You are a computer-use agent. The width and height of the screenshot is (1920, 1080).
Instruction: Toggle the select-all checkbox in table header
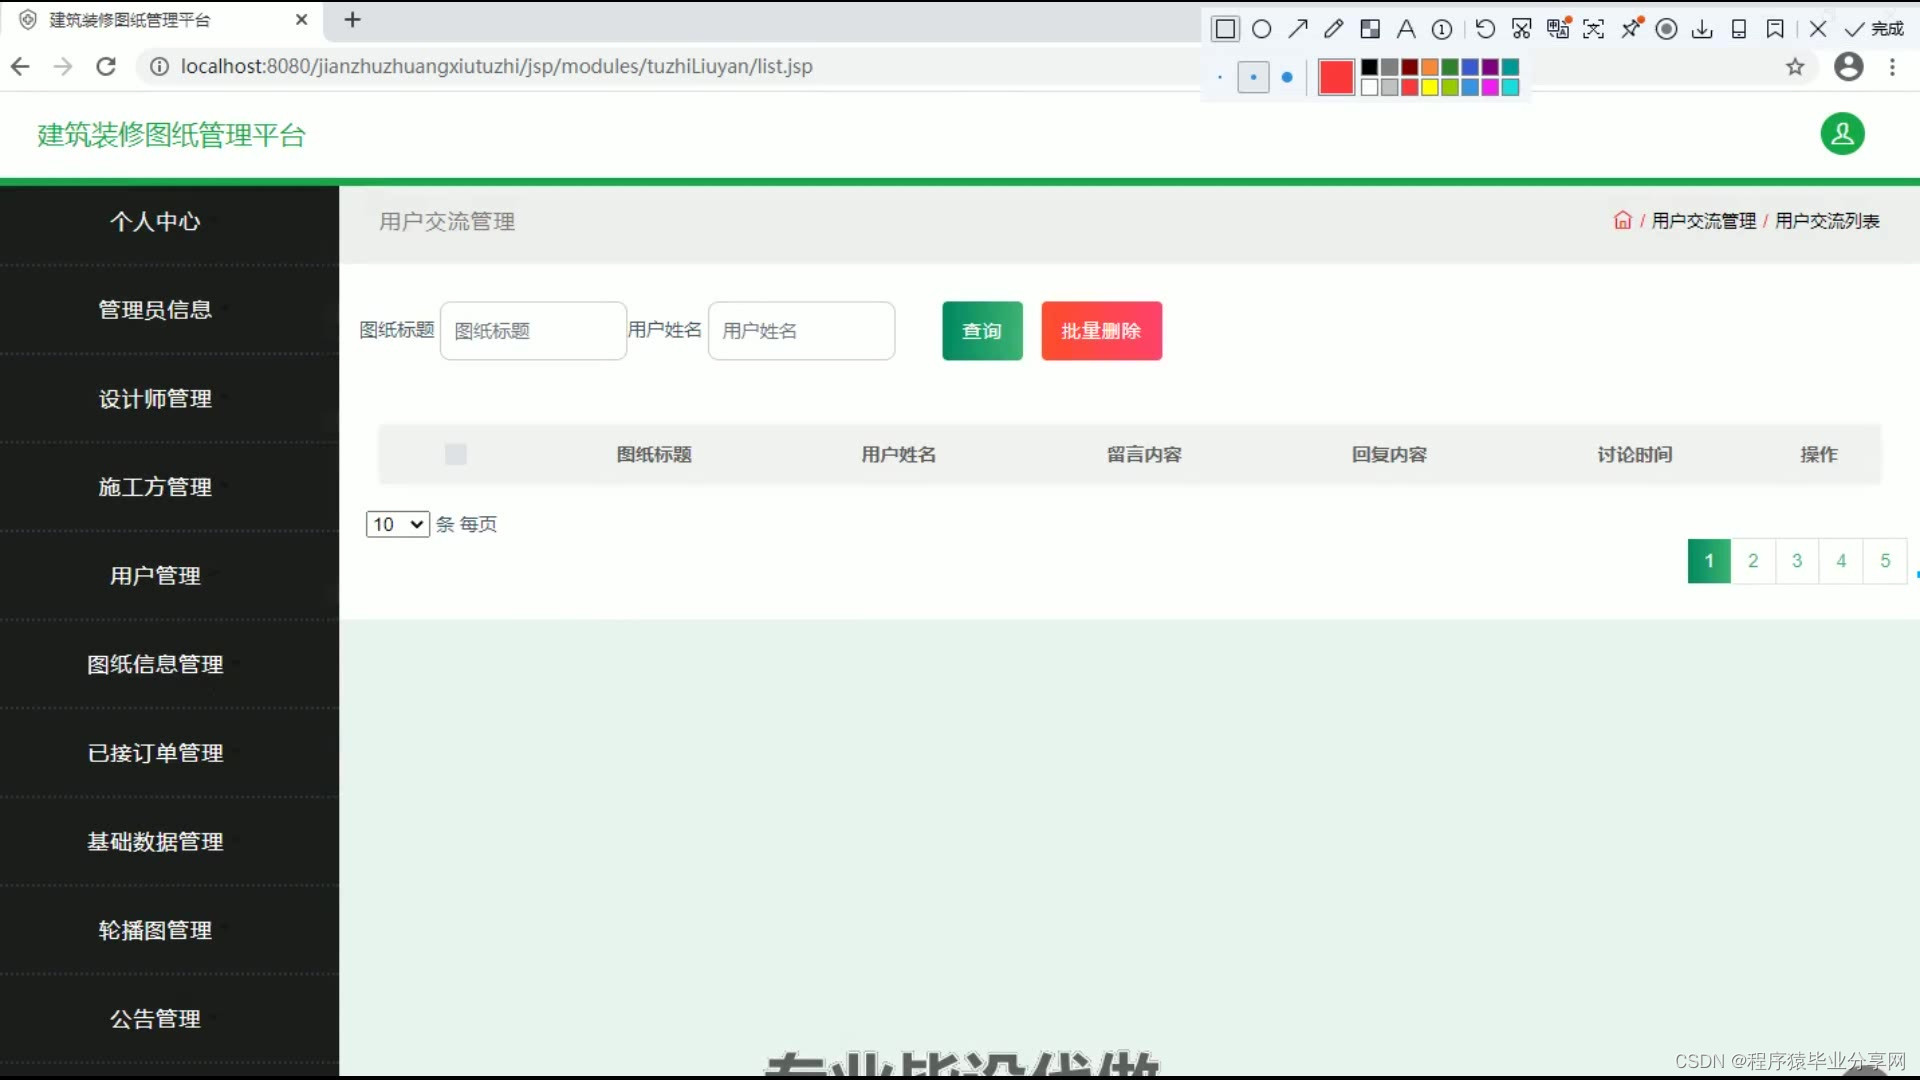456,455
